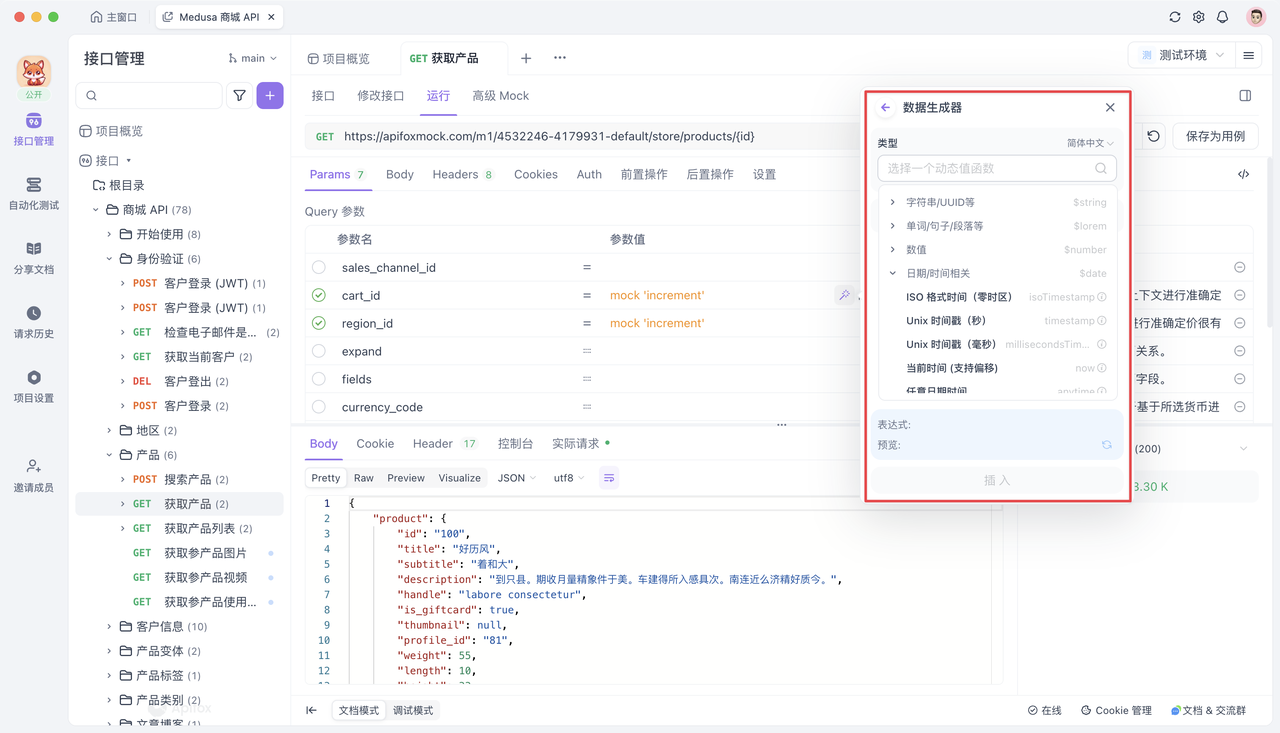
Task: Switch to the 修改接口 tab
Action: [381, 96]
